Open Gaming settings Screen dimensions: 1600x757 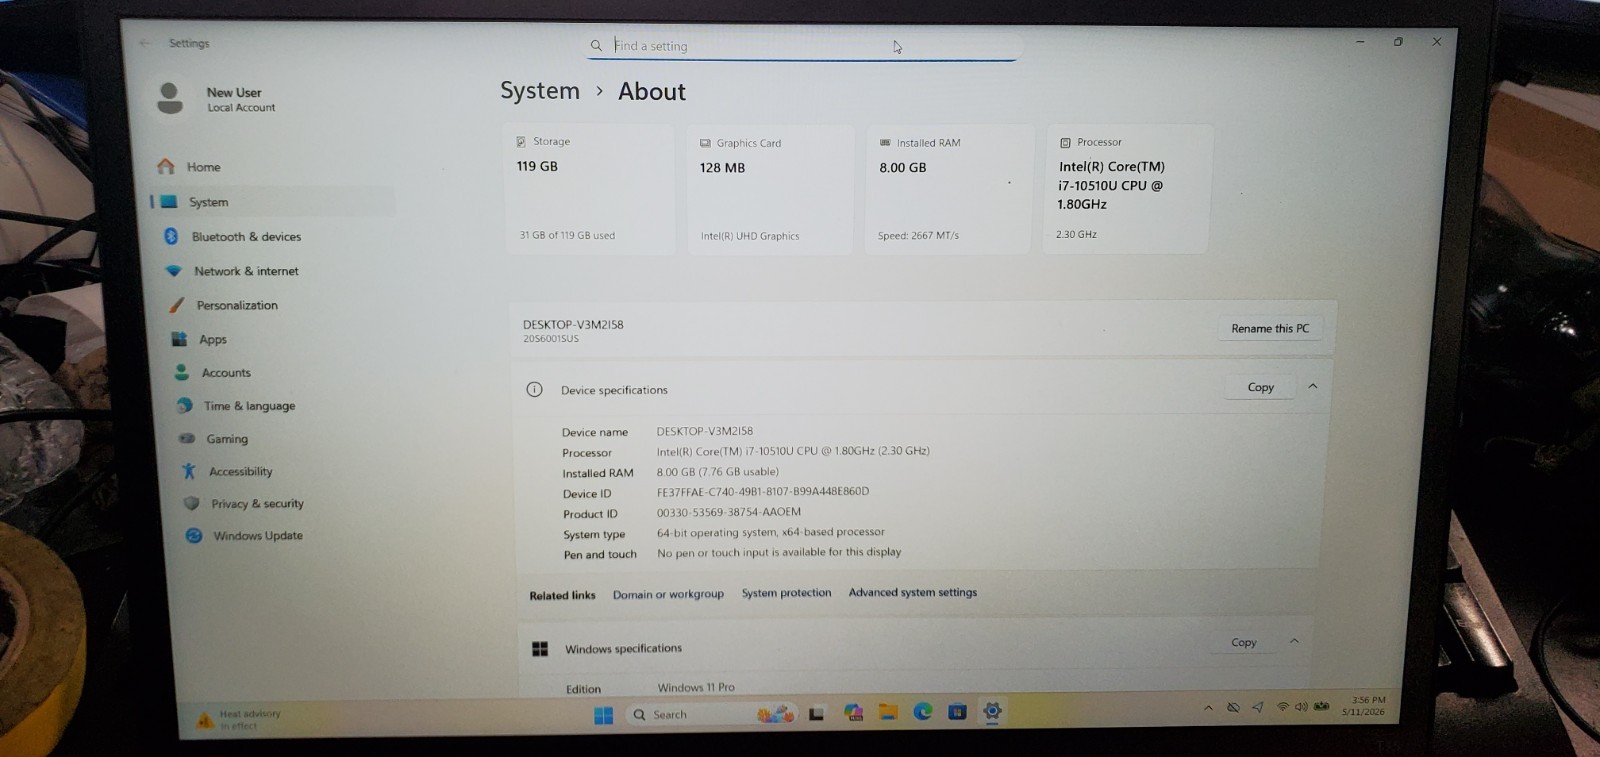point(226,439)
